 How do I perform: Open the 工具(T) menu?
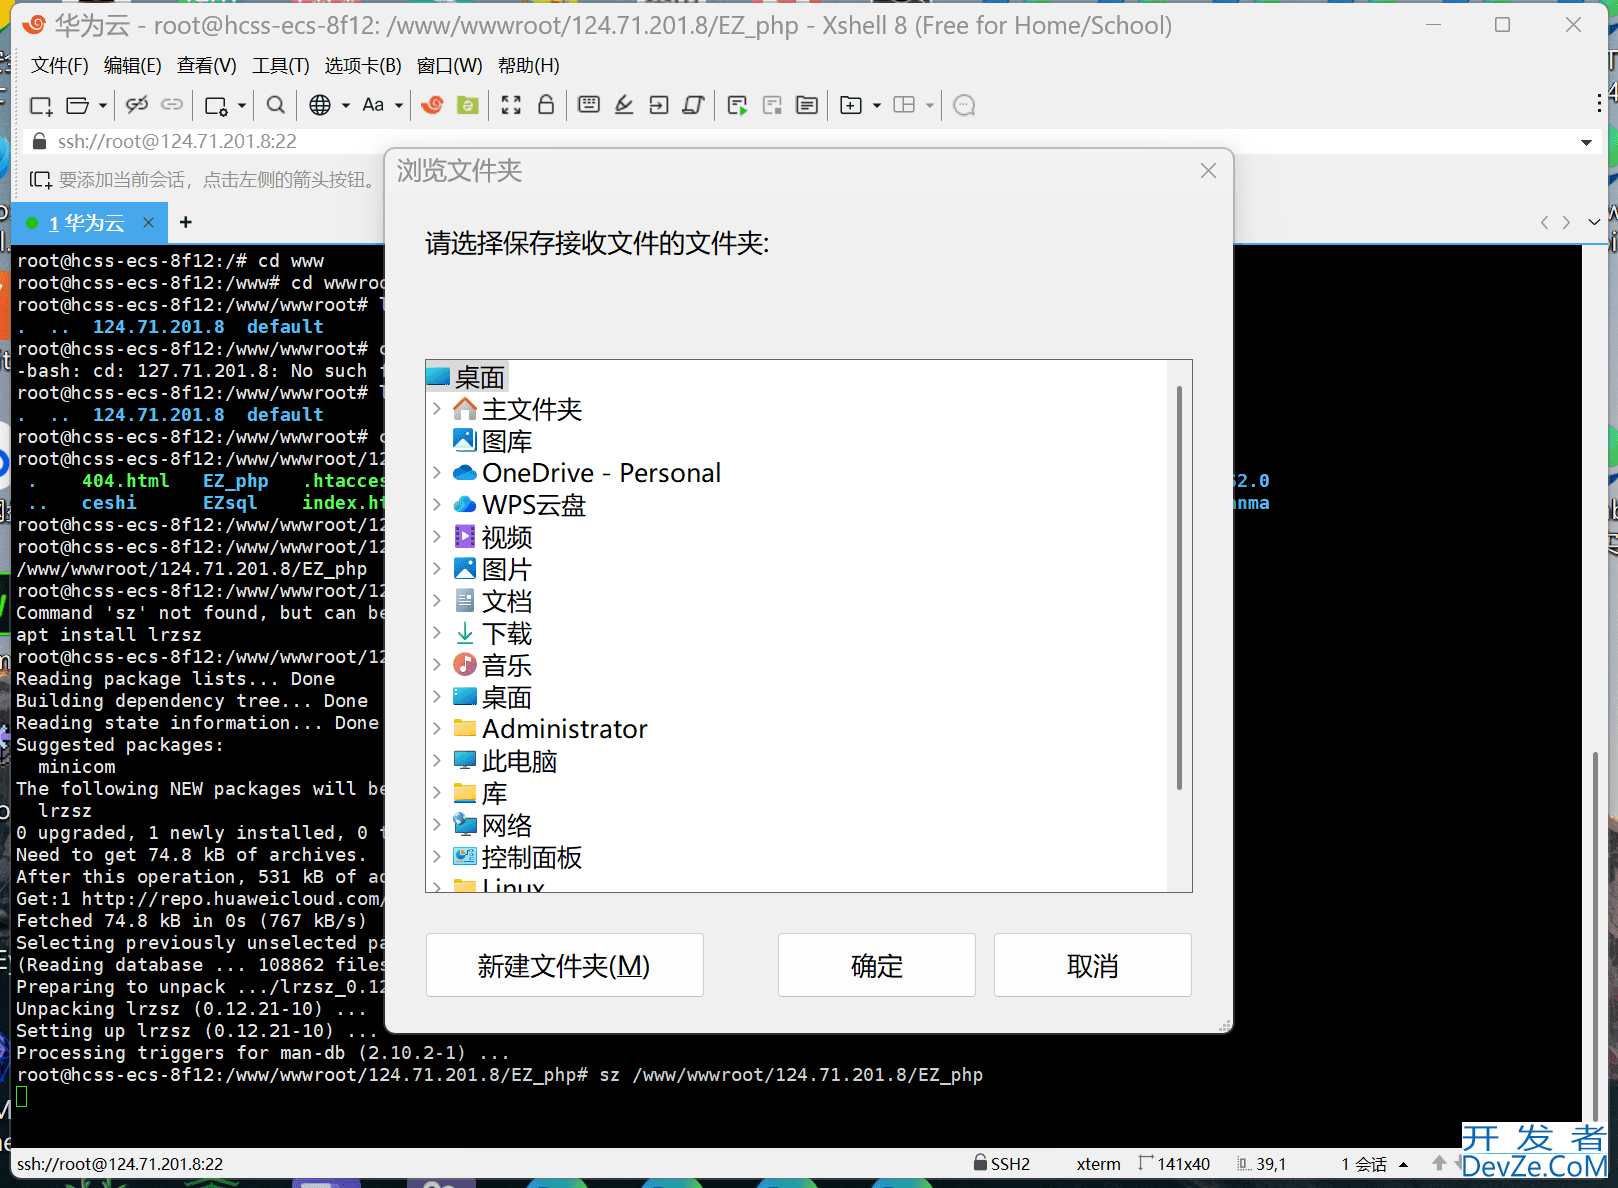pos(281,66)
